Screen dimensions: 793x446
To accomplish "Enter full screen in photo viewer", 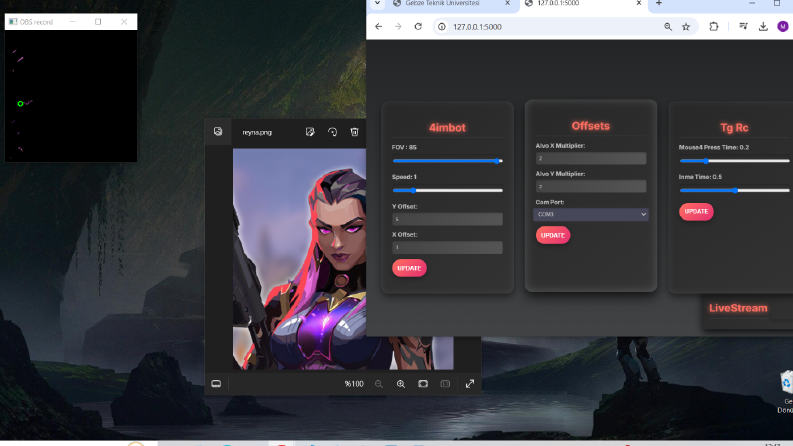I will [x=470, y=384].
